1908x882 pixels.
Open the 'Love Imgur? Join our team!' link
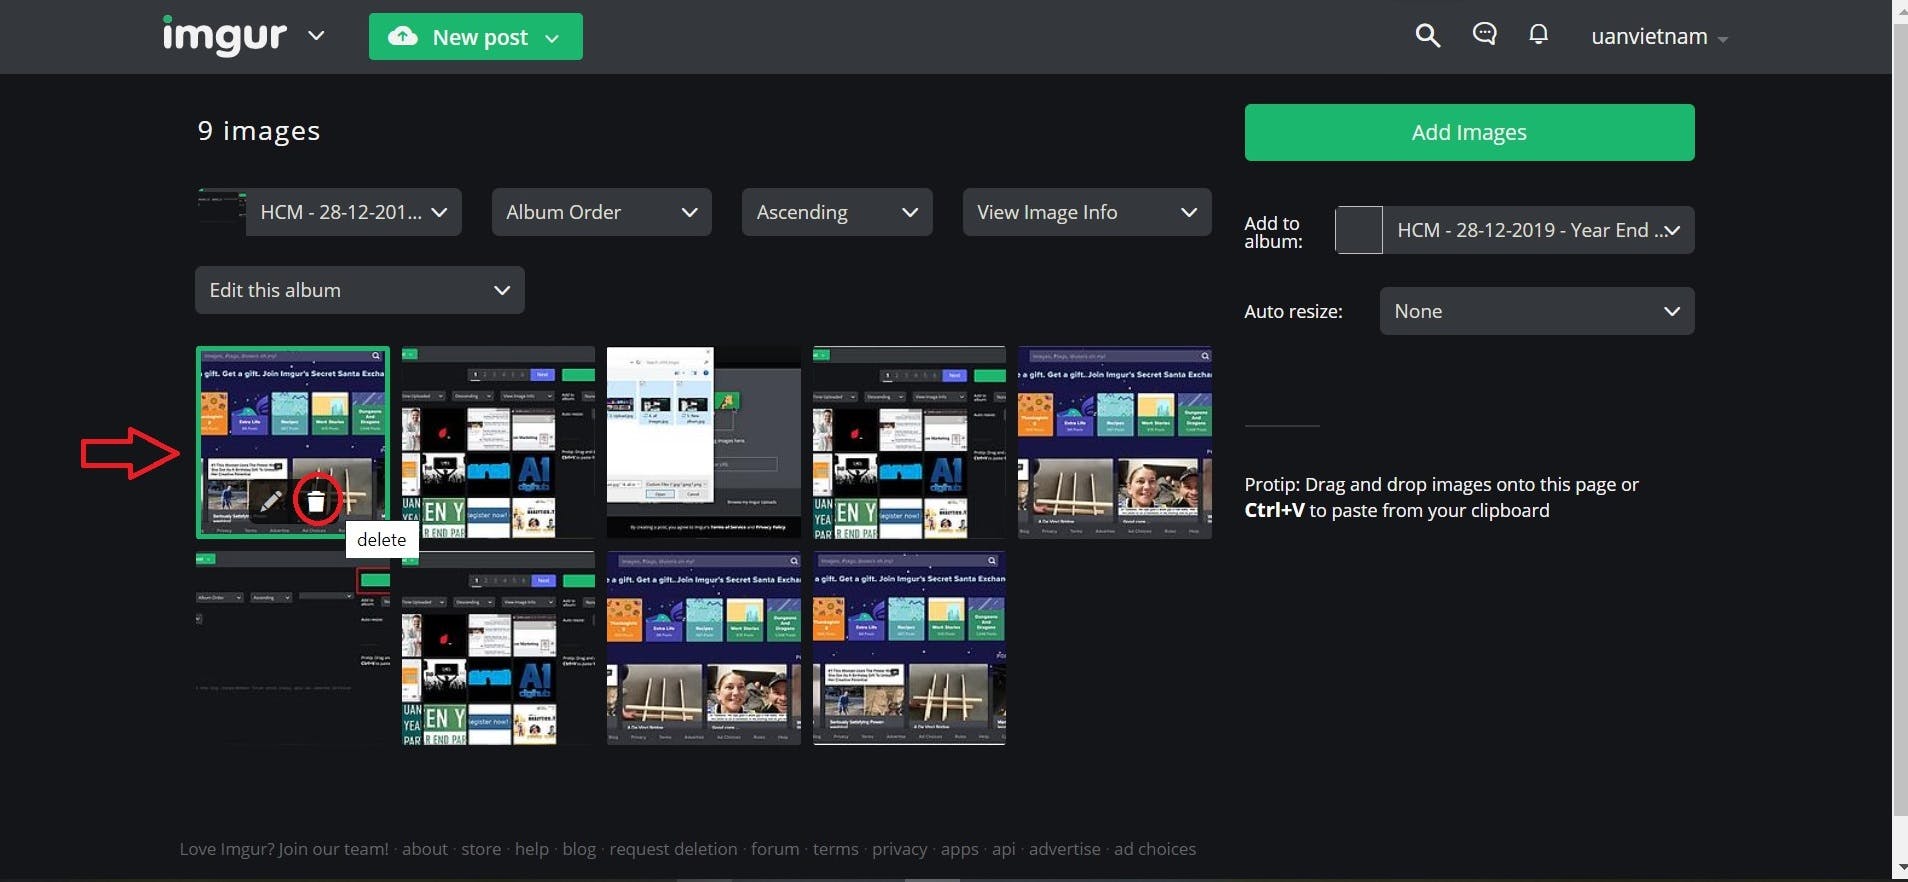click(284, 849)
